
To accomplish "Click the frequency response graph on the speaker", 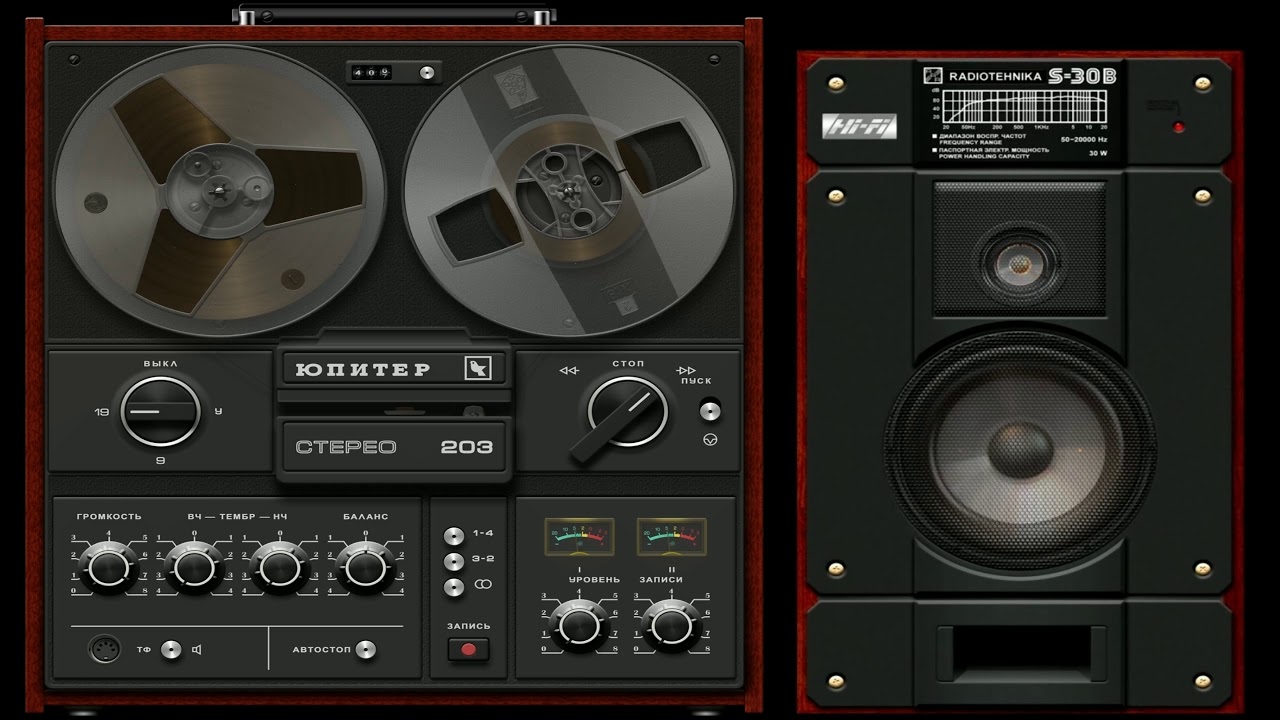I will 1026,106.
